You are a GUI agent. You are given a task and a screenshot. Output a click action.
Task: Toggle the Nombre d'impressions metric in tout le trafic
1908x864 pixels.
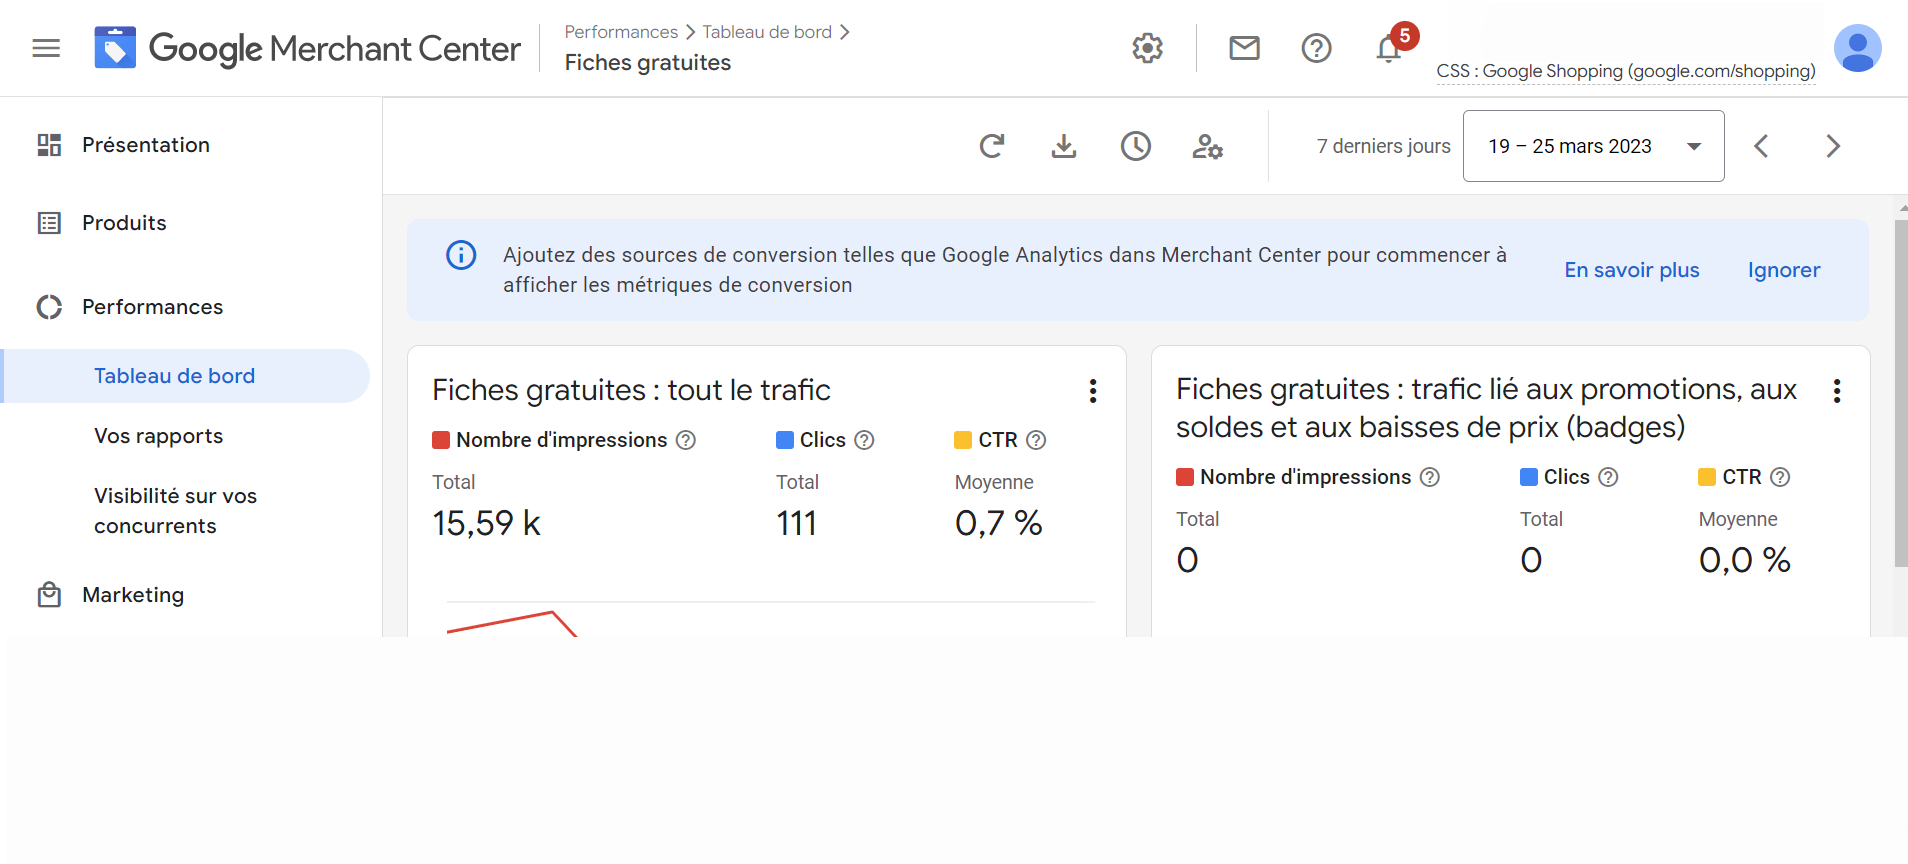click(549, 440)
